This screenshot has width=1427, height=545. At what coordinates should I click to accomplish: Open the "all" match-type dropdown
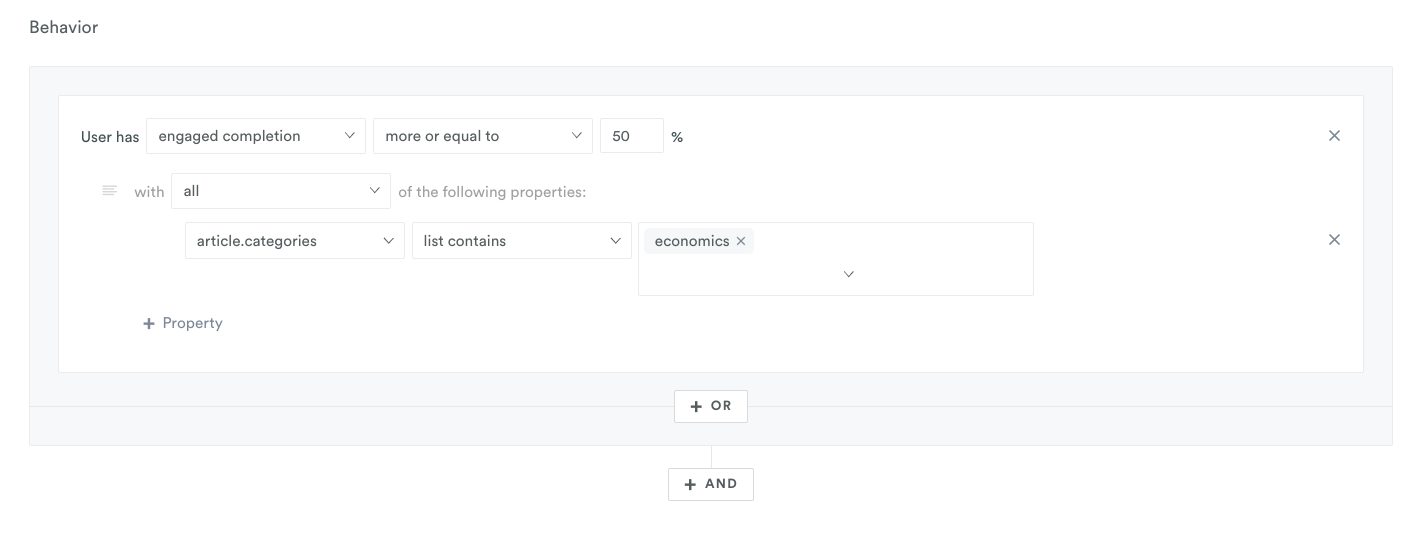click(x=280, y=190)
